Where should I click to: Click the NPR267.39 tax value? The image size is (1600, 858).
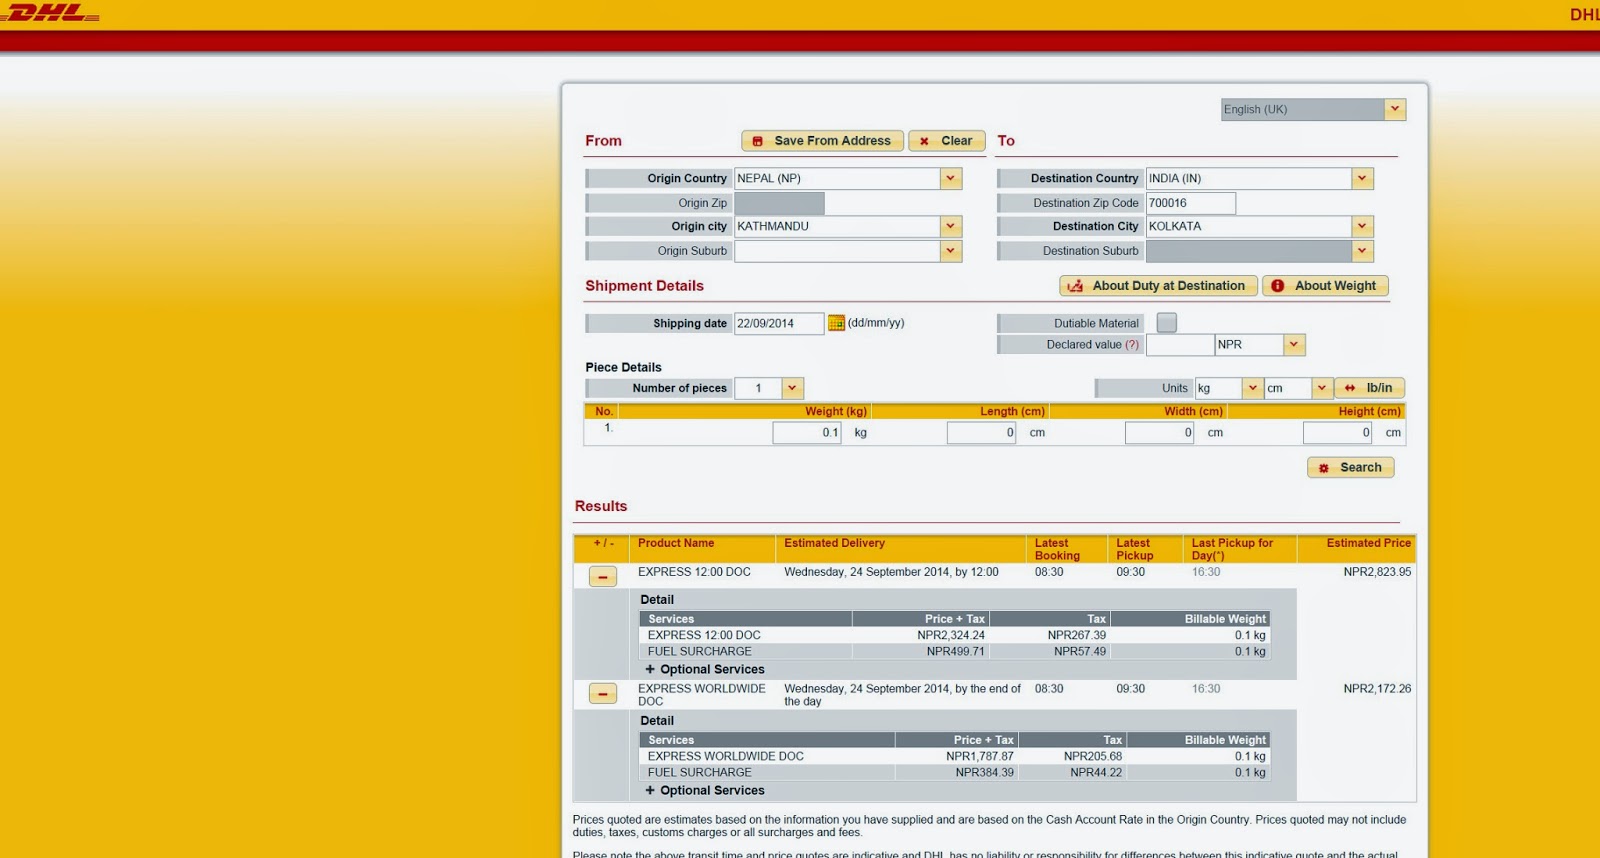1077,635
